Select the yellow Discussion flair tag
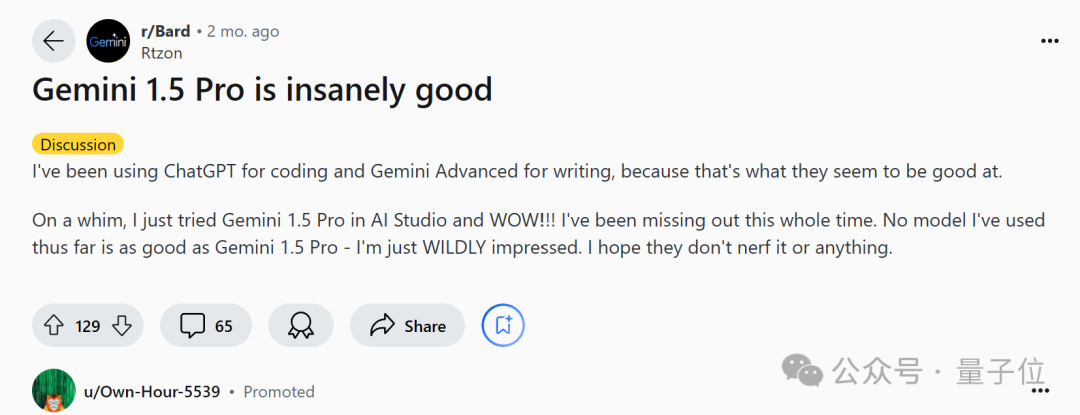1080x415 pixels. pyautogui.click(x=78, y=144)
